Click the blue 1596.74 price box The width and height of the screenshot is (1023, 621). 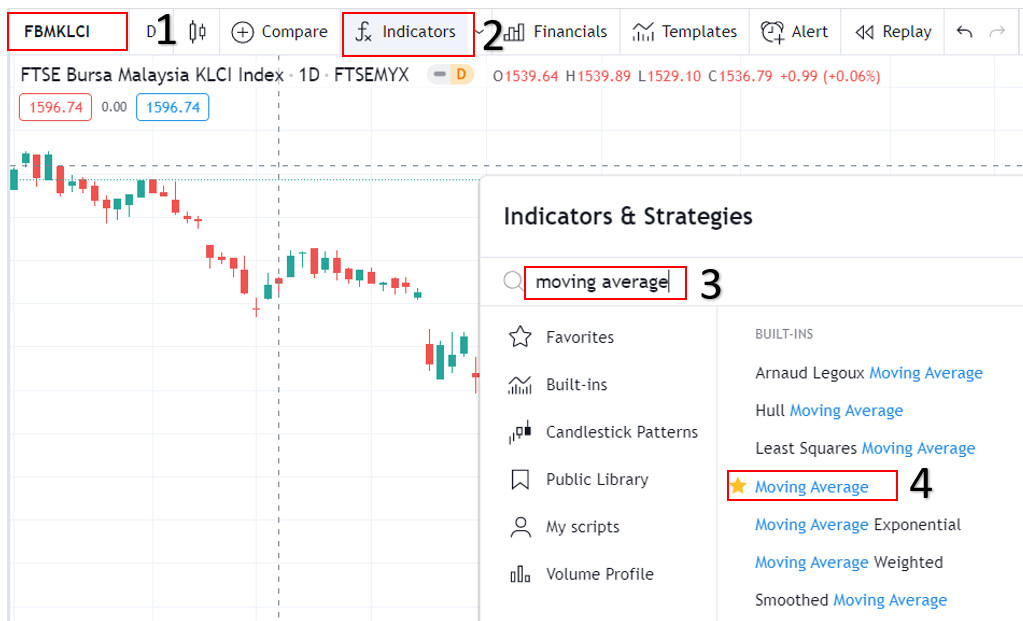coord(172,107)
